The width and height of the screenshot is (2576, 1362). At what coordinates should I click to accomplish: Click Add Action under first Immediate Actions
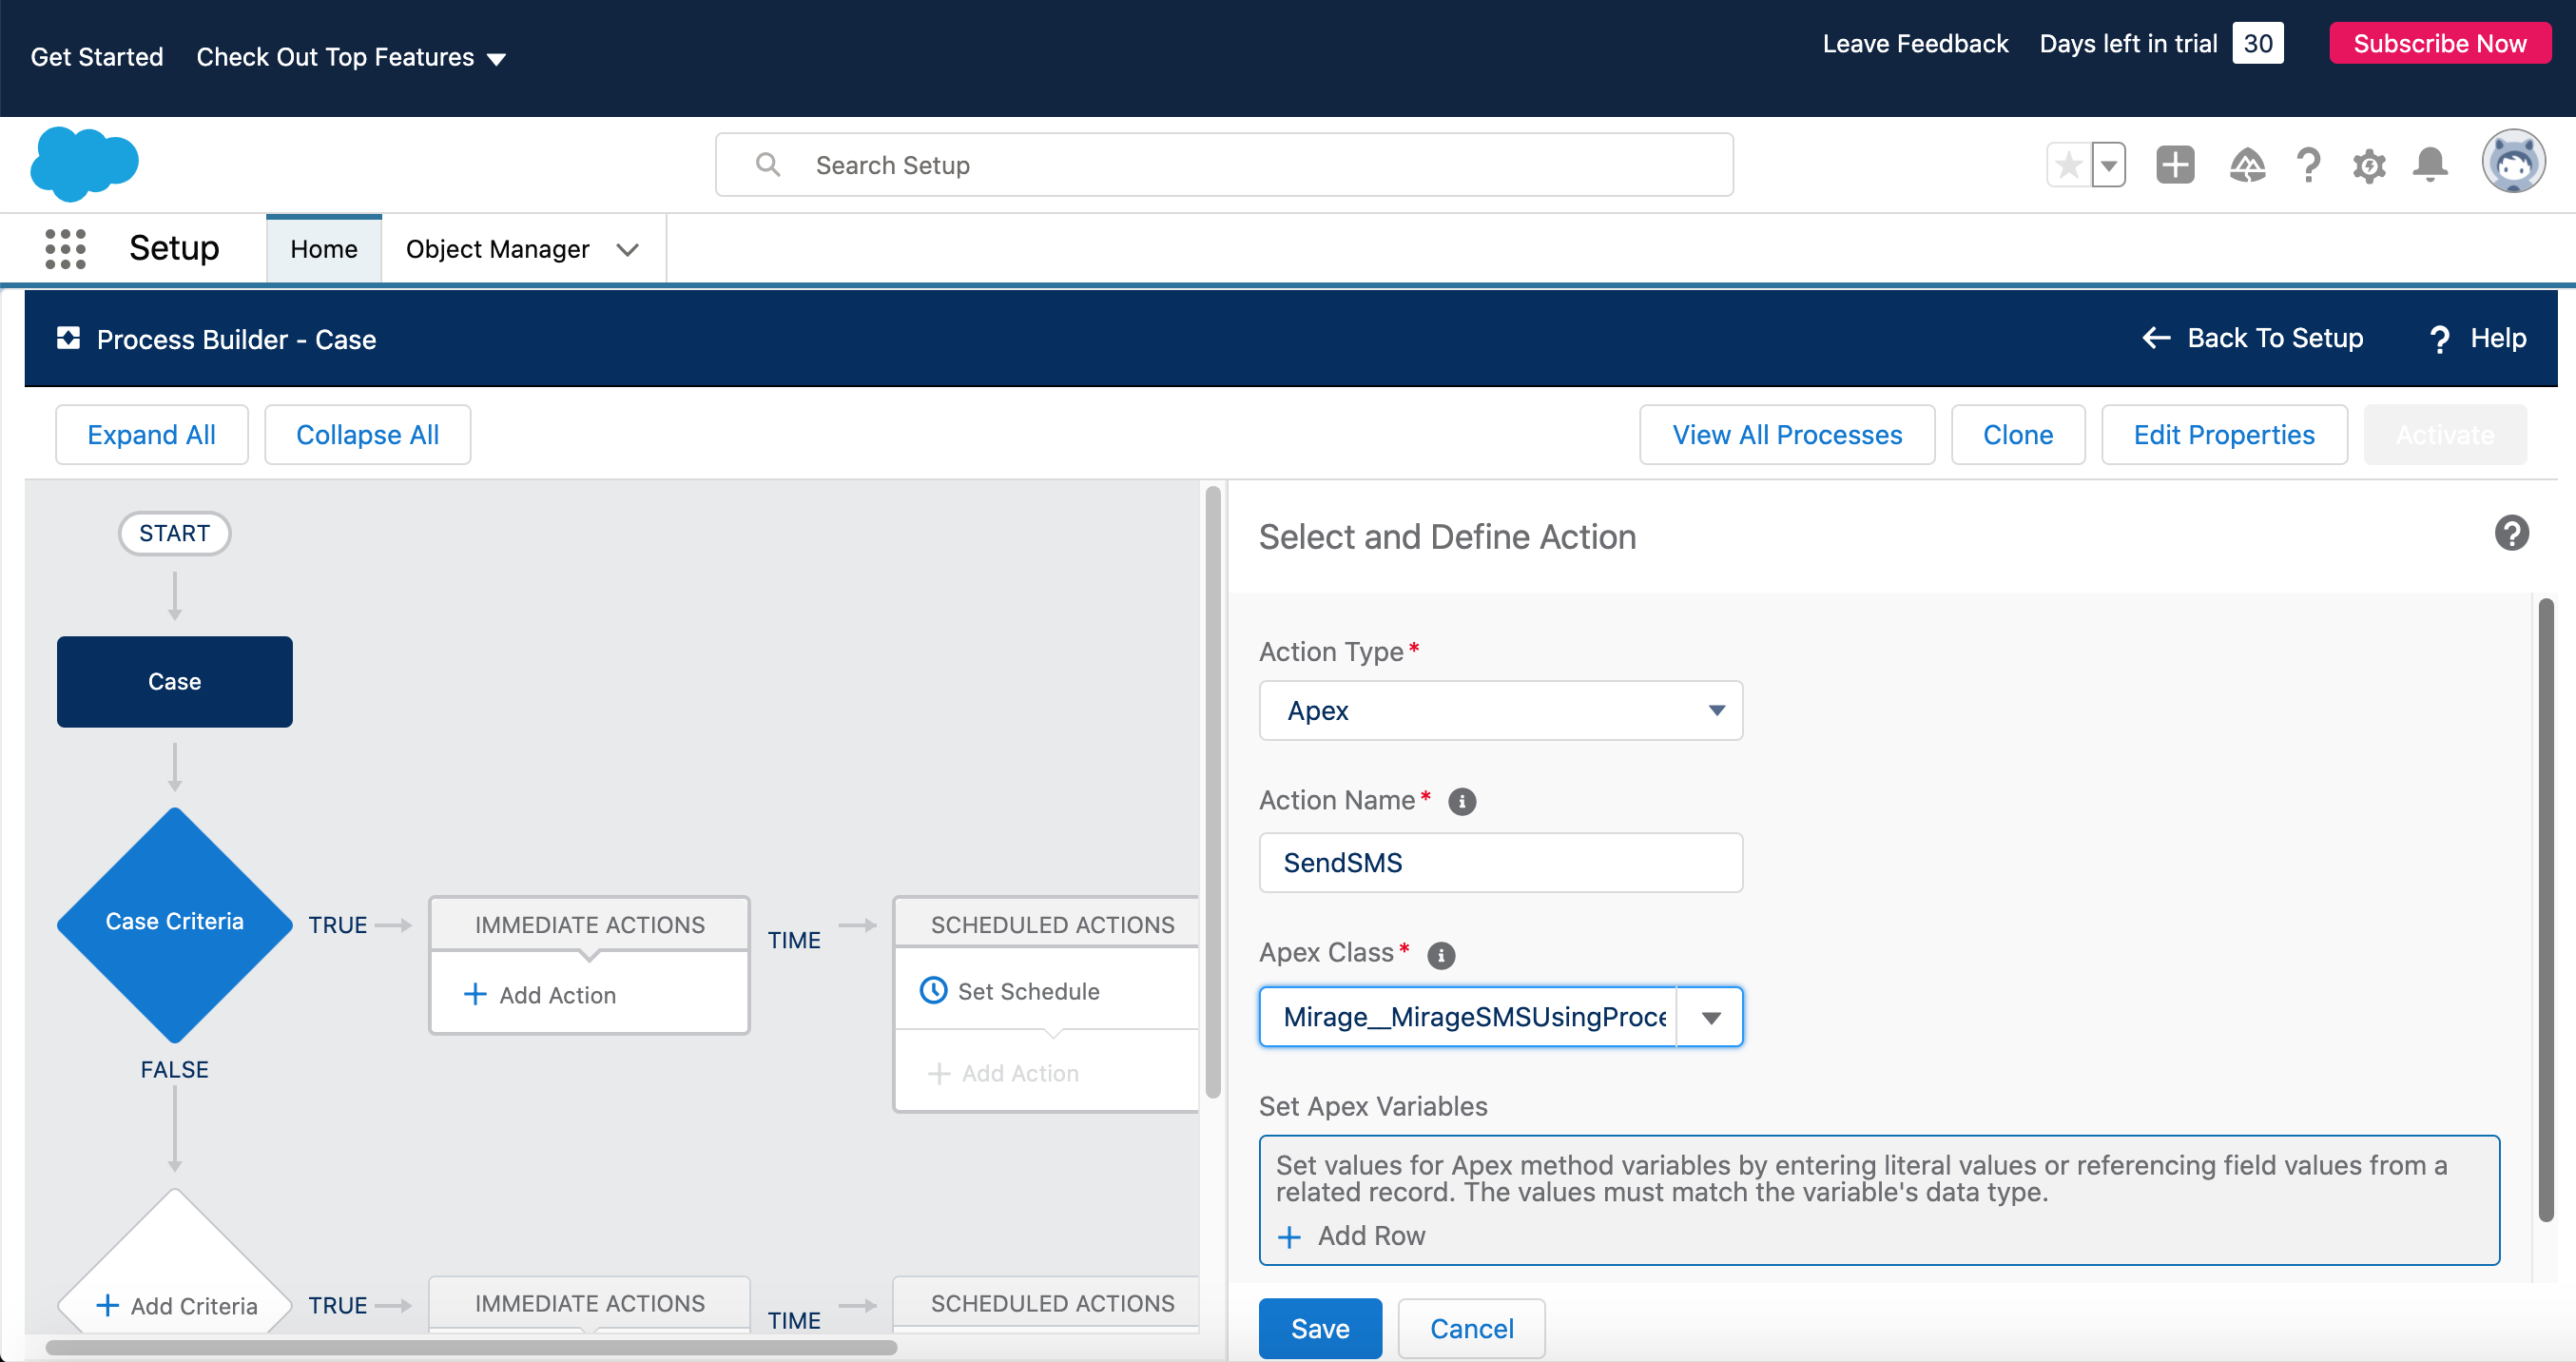[x=540, y=995]
